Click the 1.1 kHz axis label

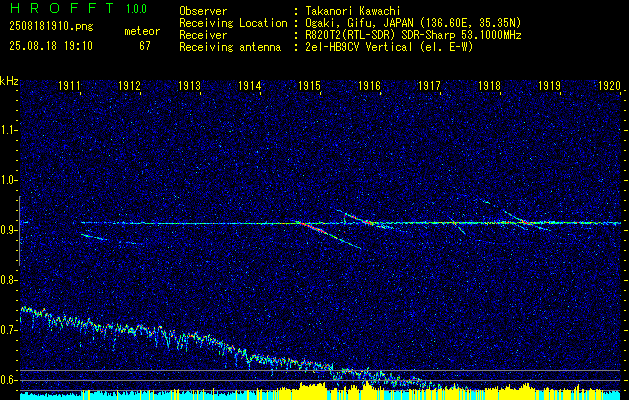tap(8, 130)
